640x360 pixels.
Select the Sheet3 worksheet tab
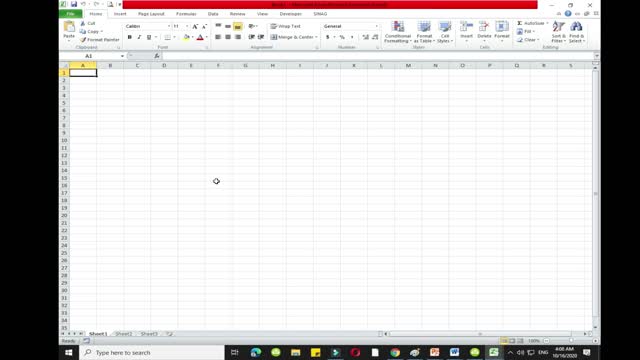click(x=149, y=334)
